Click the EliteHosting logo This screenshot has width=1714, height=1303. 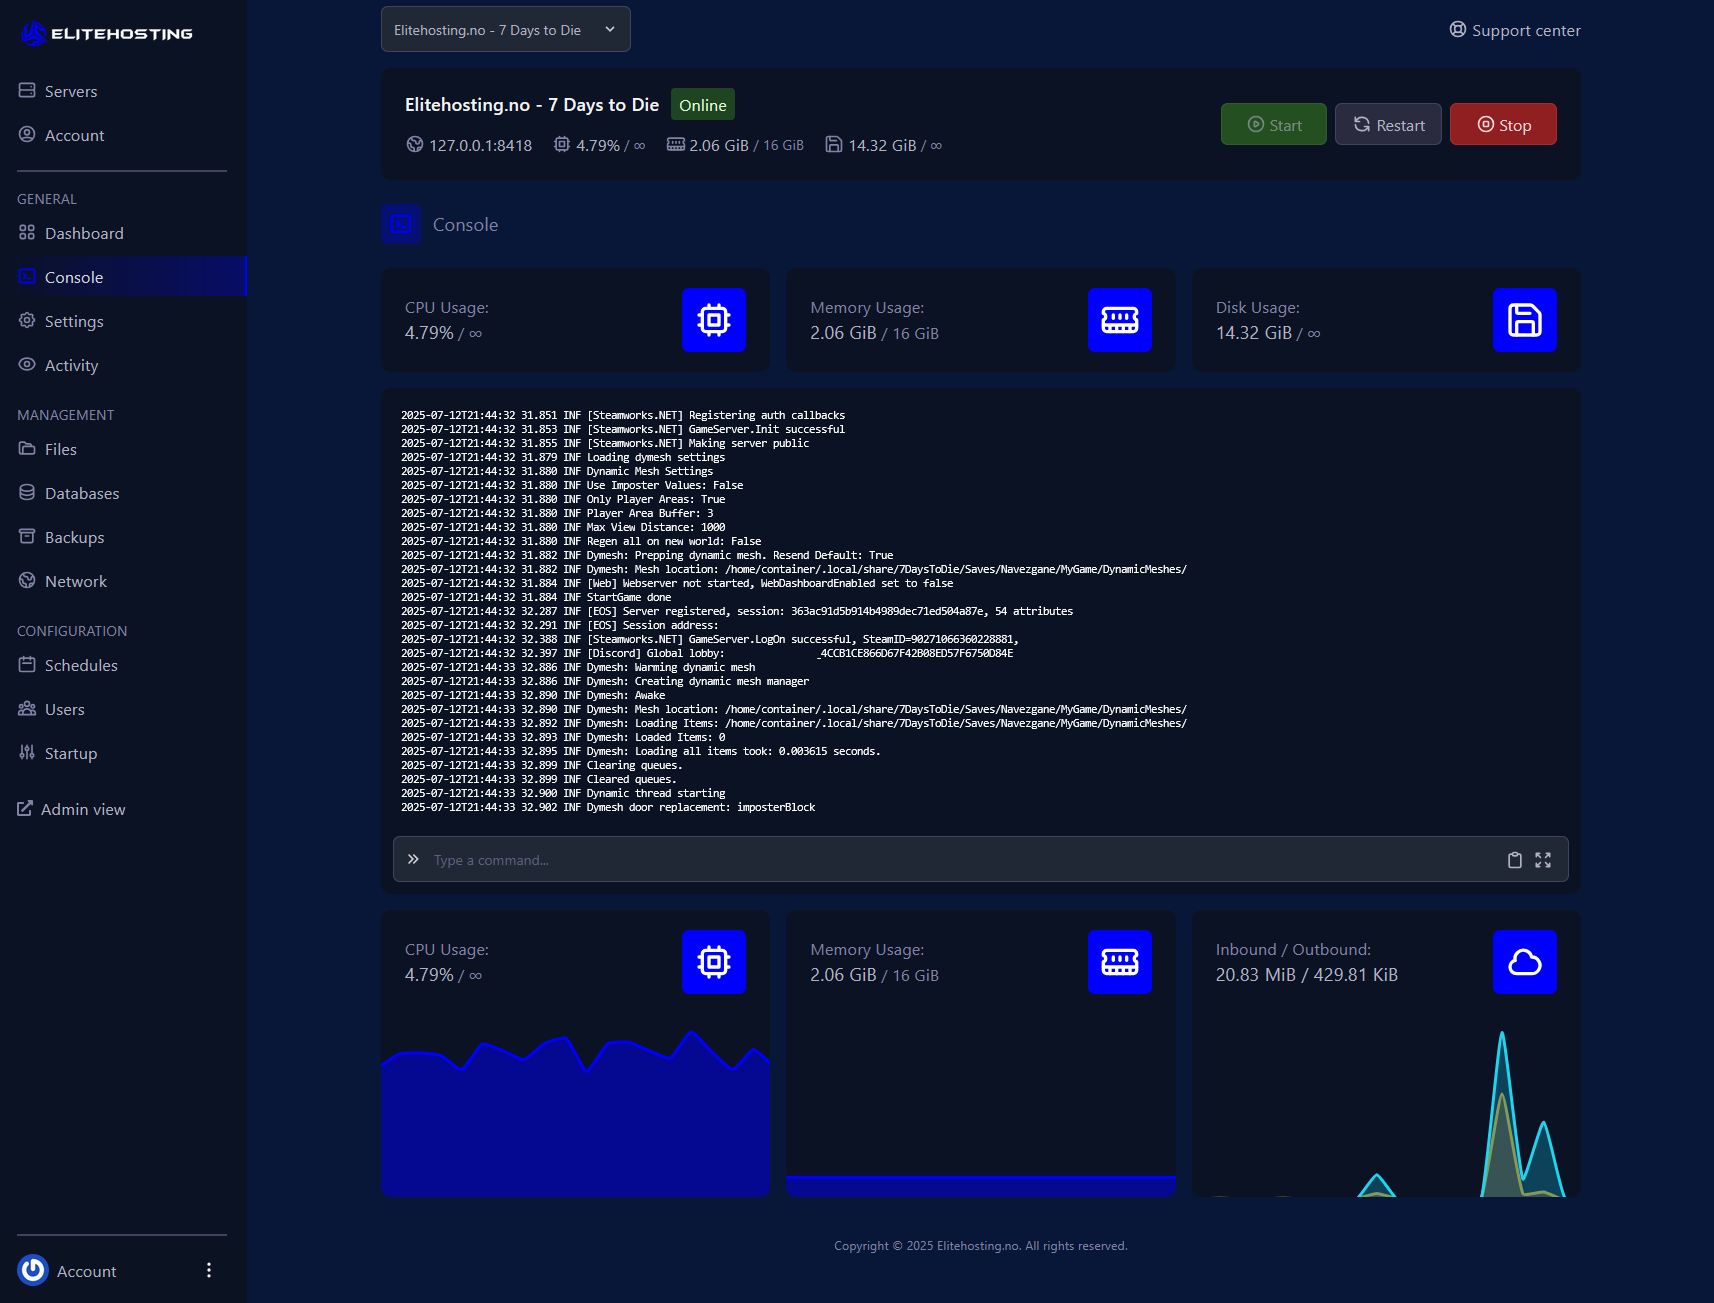point(106,34)
